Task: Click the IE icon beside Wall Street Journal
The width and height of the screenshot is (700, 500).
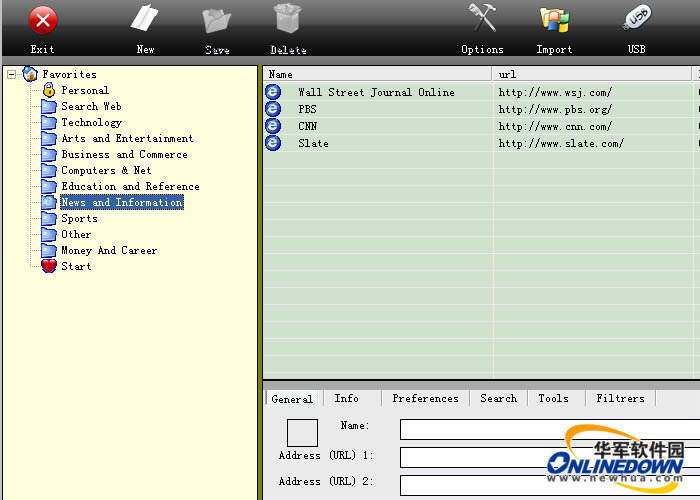Action: click(273, 92)
